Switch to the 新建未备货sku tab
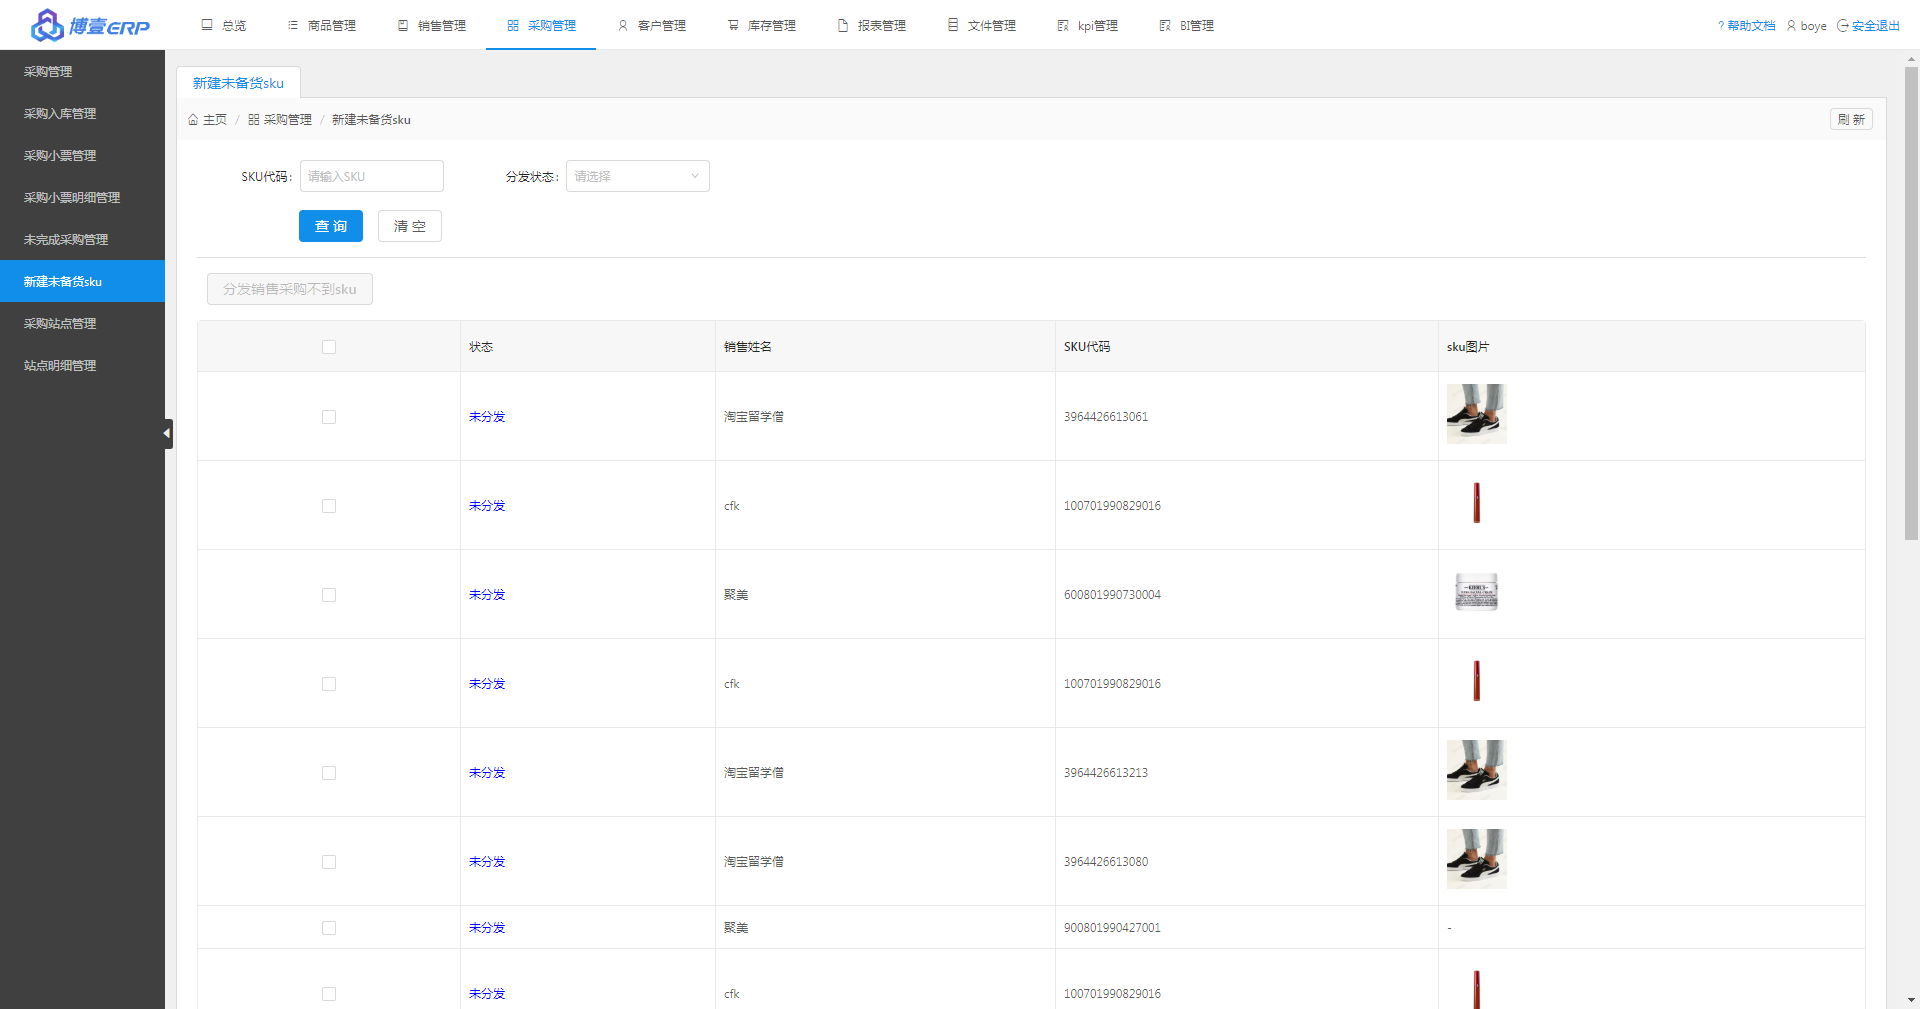1920x1009 pixels. point(238,83)
